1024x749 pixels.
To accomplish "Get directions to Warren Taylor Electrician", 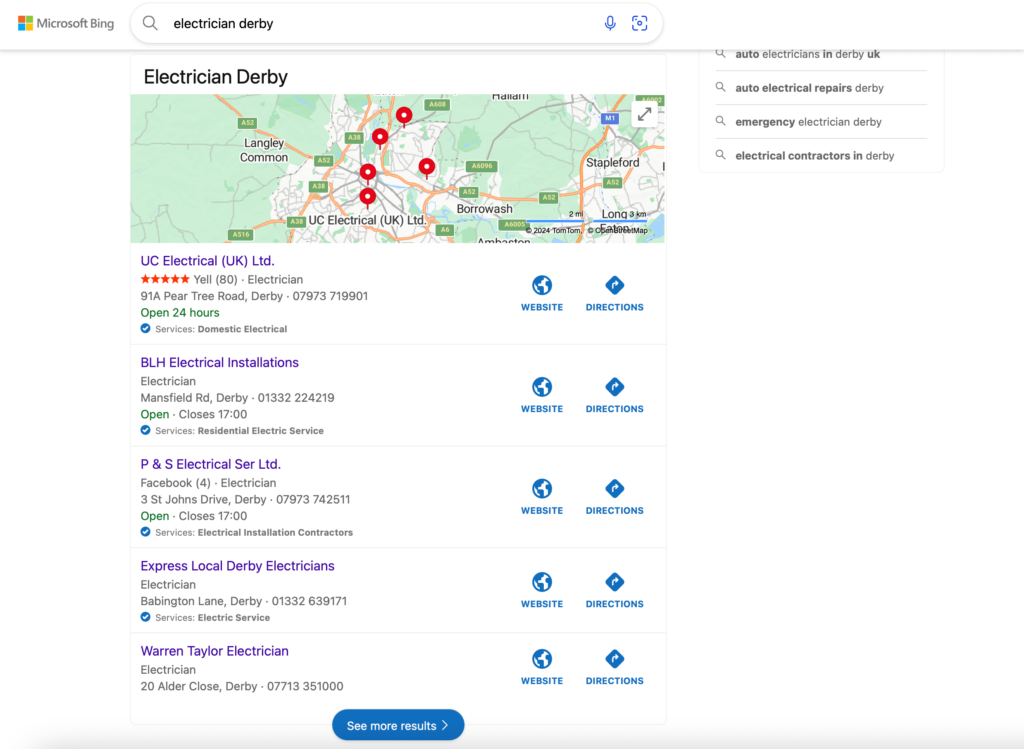I will tap(615, 667).
